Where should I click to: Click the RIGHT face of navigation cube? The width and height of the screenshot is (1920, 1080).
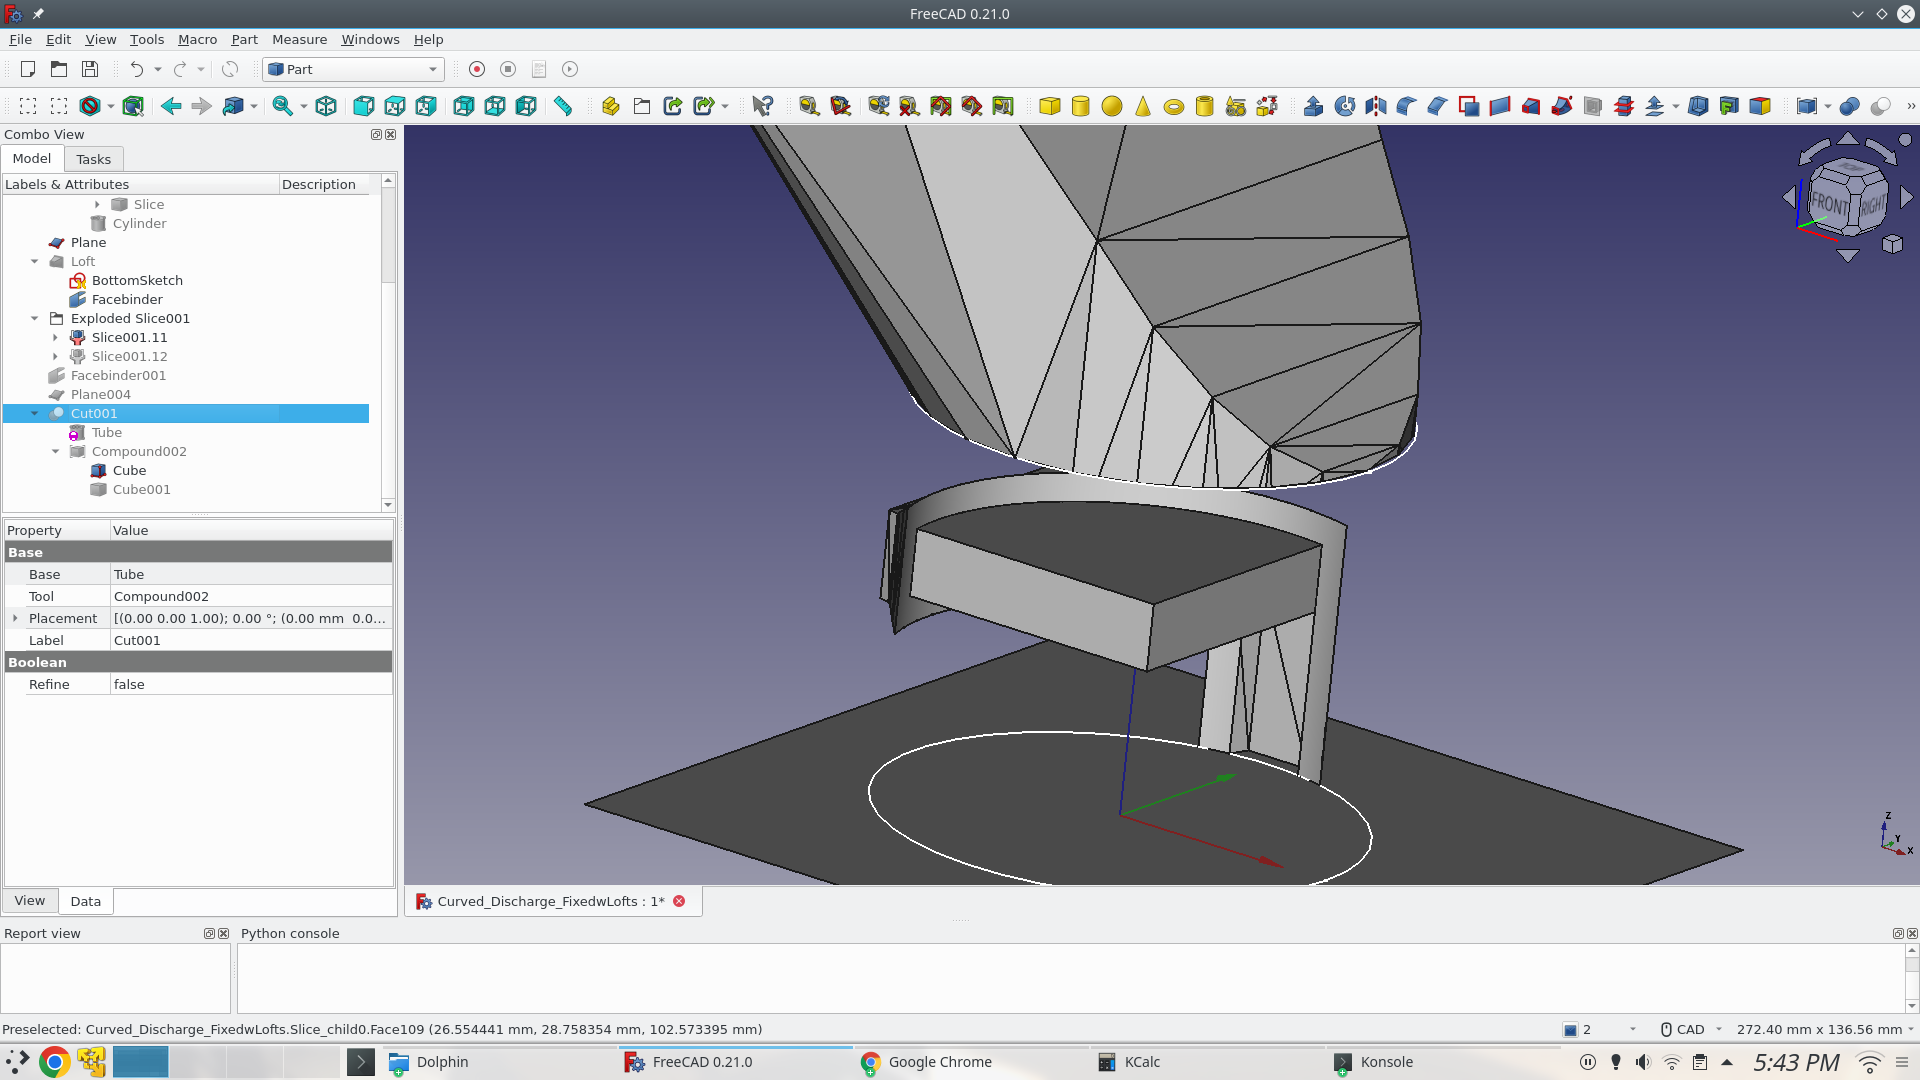tap(1871, 205)
